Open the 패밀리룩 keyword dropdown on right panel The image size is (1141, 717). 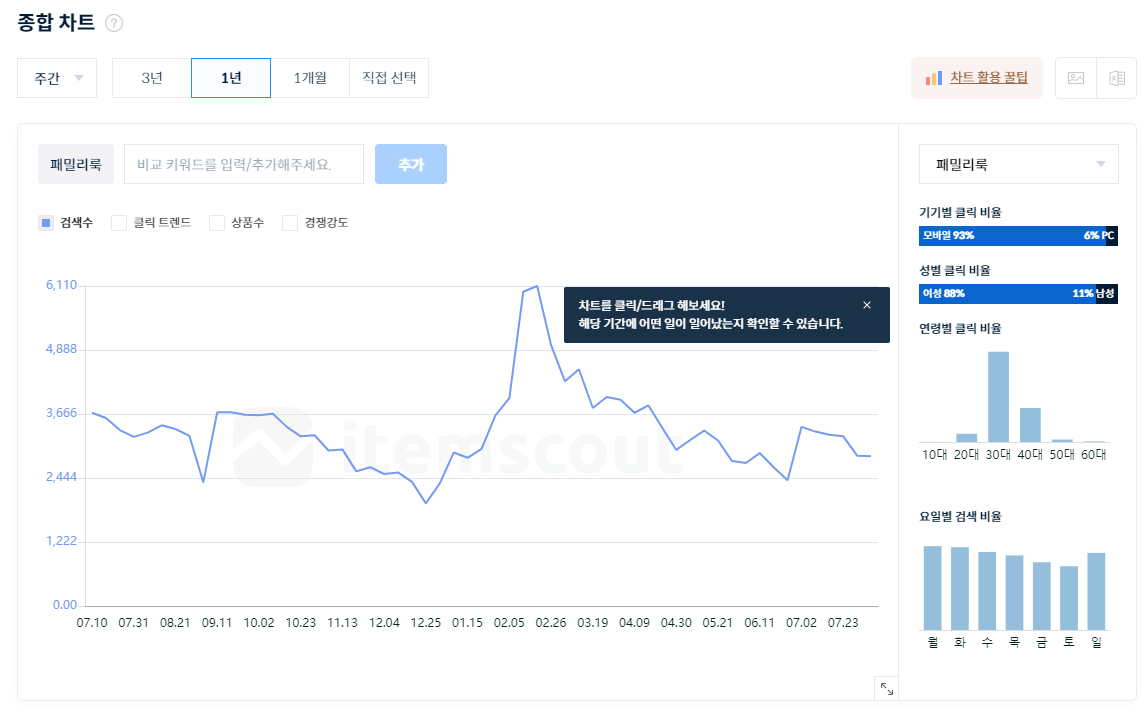click(1019, 165)
